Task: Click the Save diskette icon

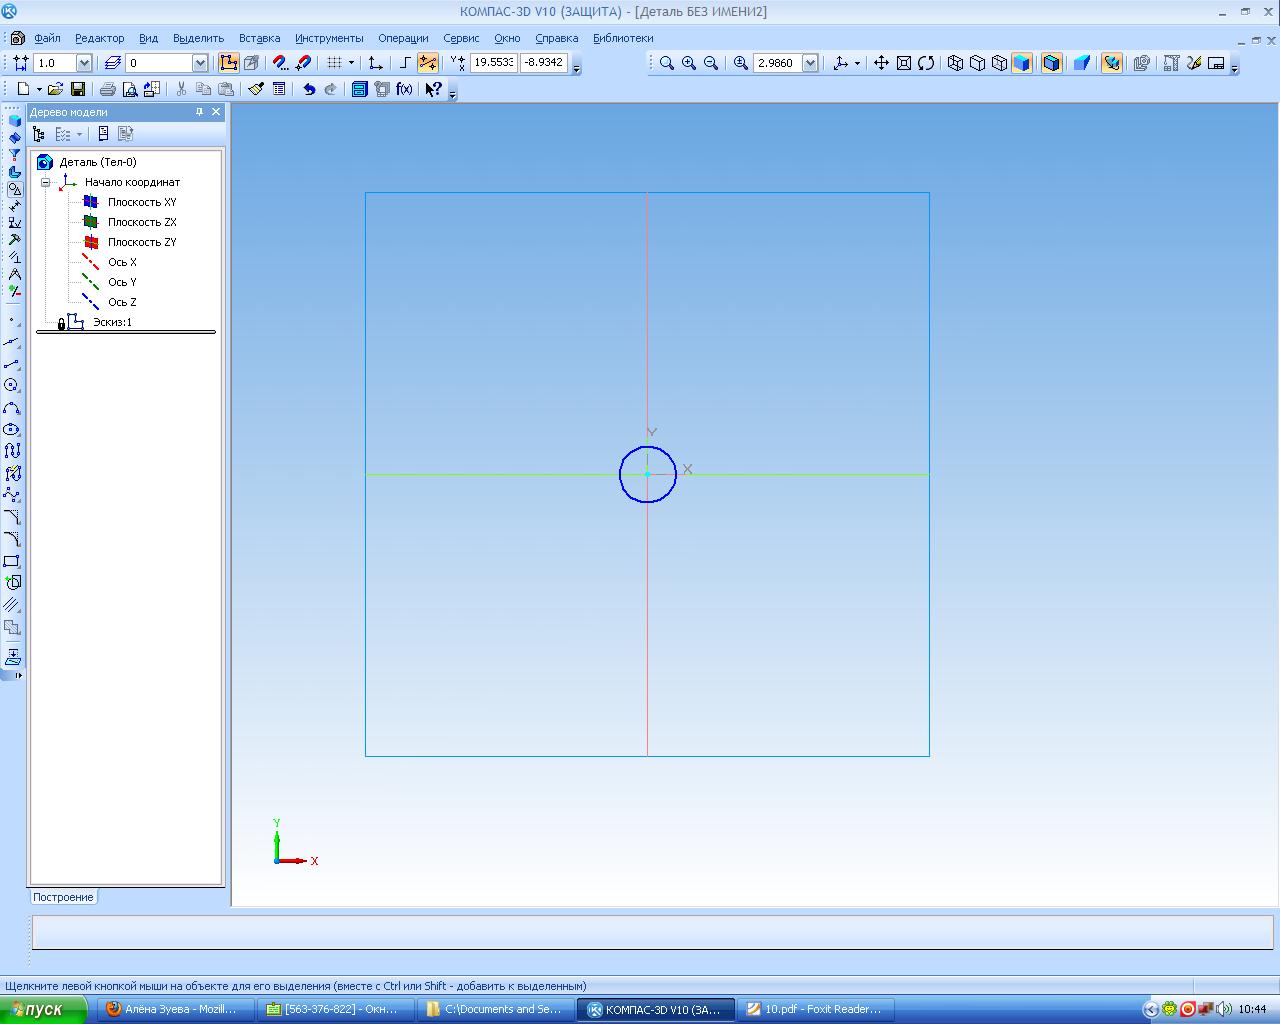Action: [x=78, y=89]
